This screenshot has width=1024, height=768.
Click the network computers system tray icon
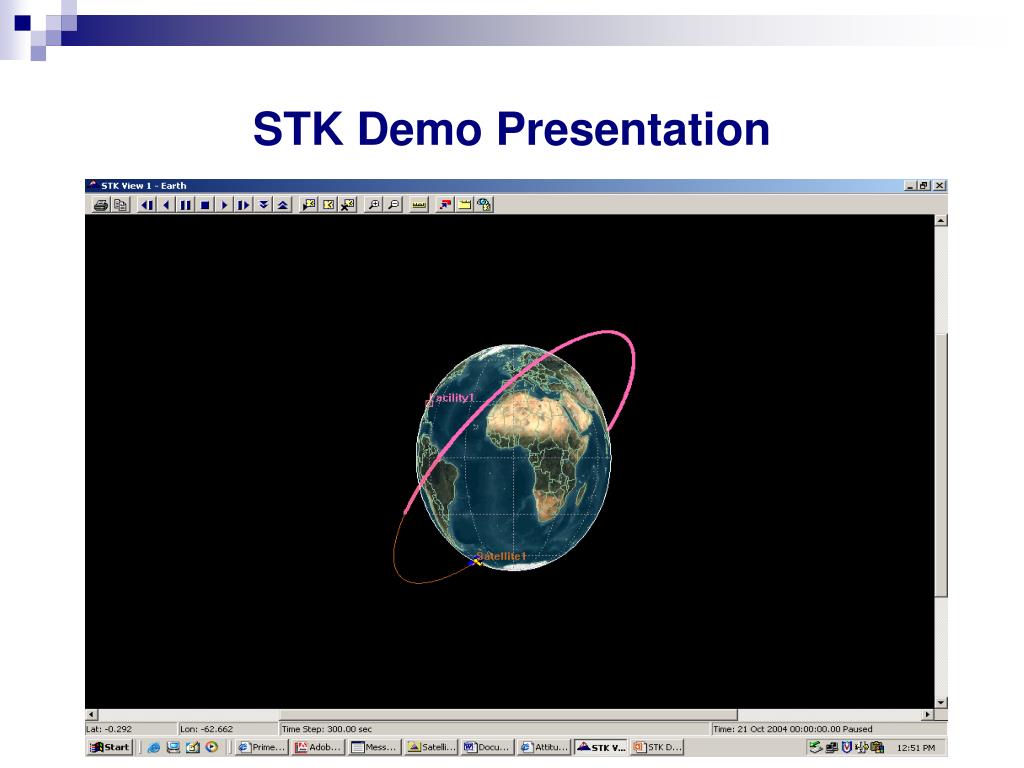pos(832,747)
